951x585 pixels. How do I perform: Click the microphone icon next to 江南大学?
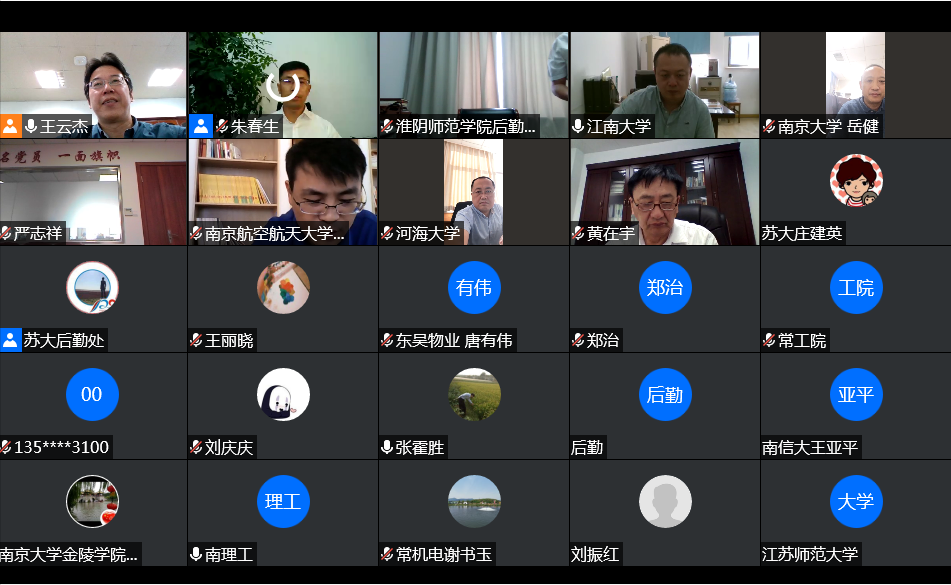(578, 126)
